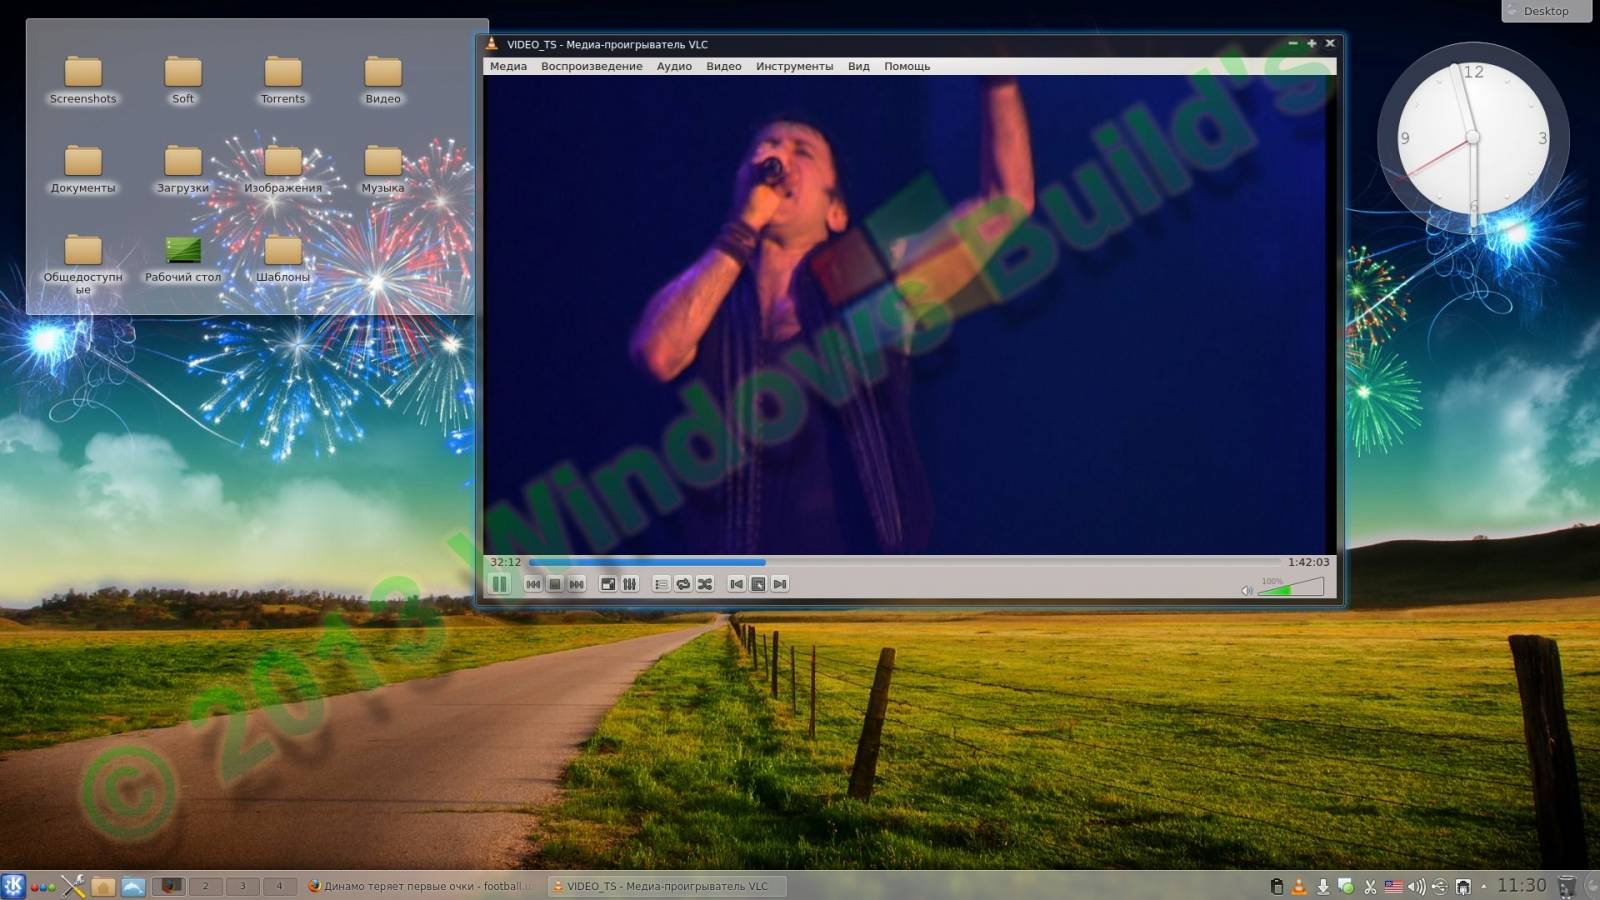
Task: Toggle elapsed time display 32:12
Action: 505,562
